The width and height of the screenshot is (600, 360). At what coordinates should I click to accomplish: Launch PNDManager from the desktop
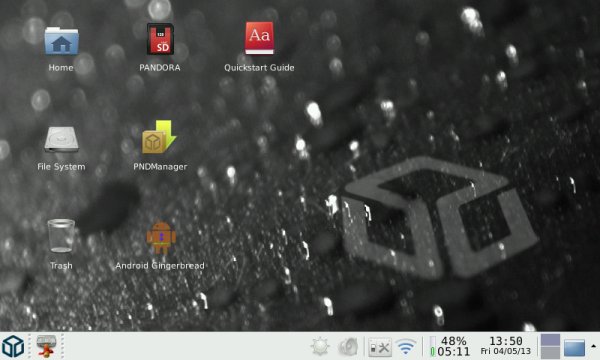pyautogui.click(x=159, y=137)
